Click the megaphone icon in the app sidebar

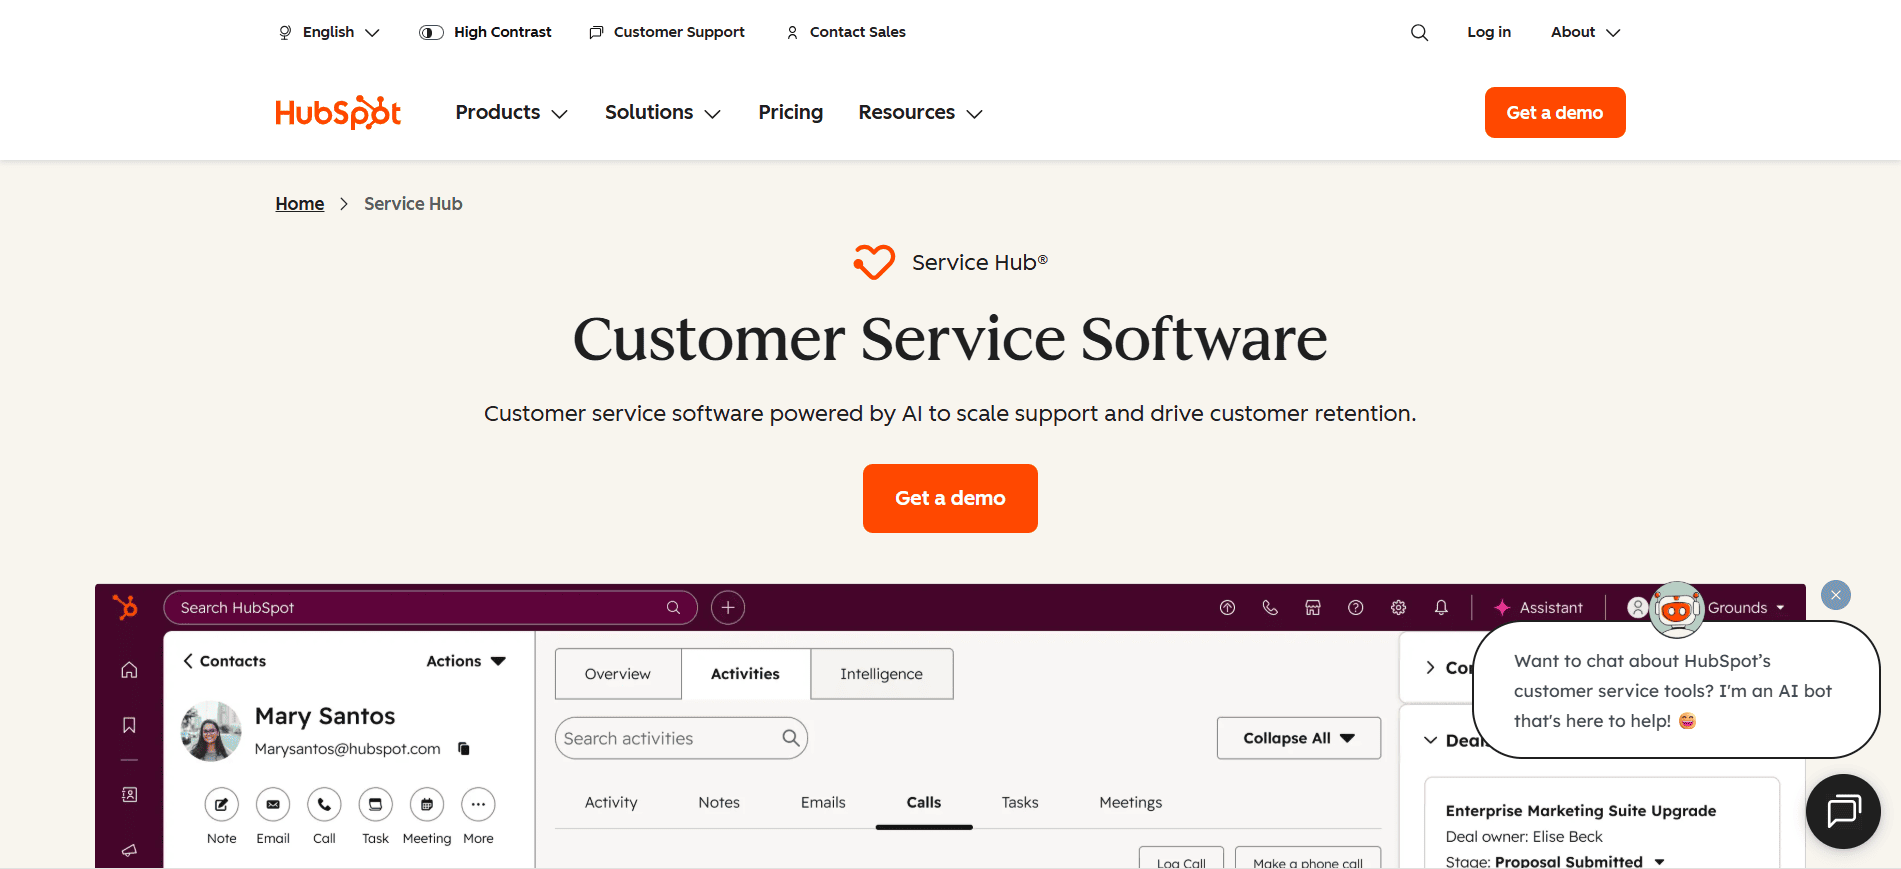(x=129, y=850)
